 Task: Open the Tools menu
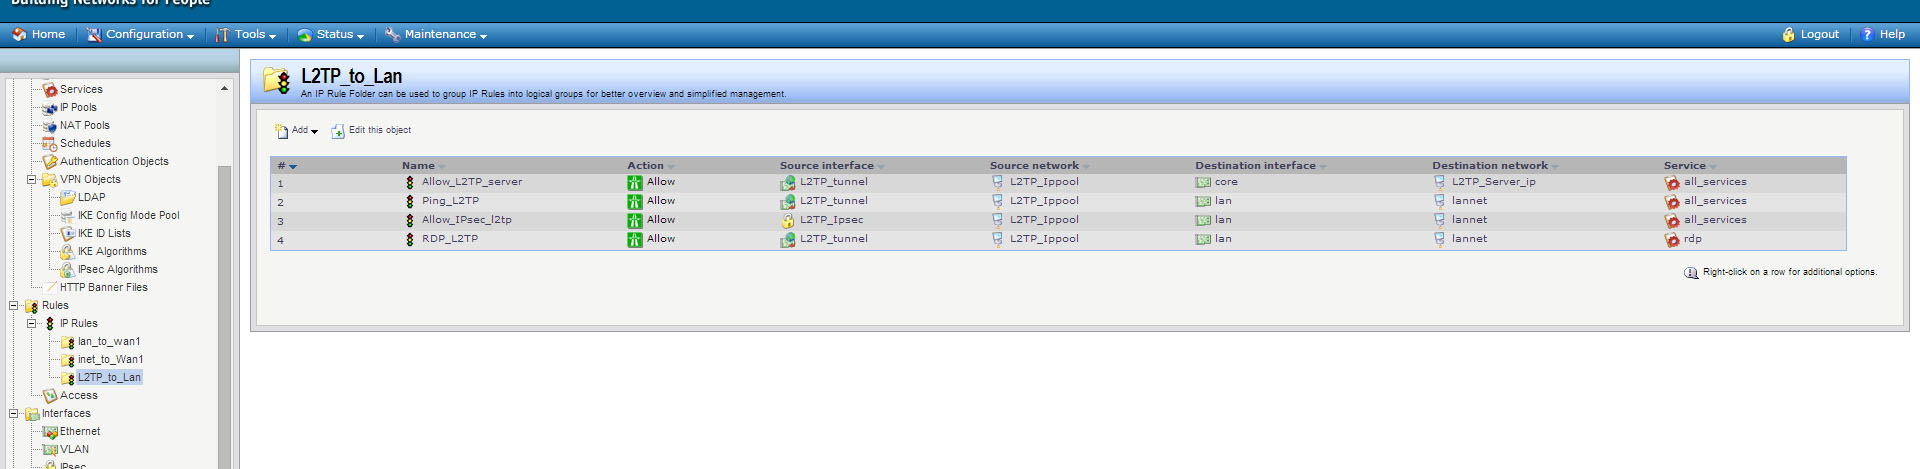click(x=246, y=34)
